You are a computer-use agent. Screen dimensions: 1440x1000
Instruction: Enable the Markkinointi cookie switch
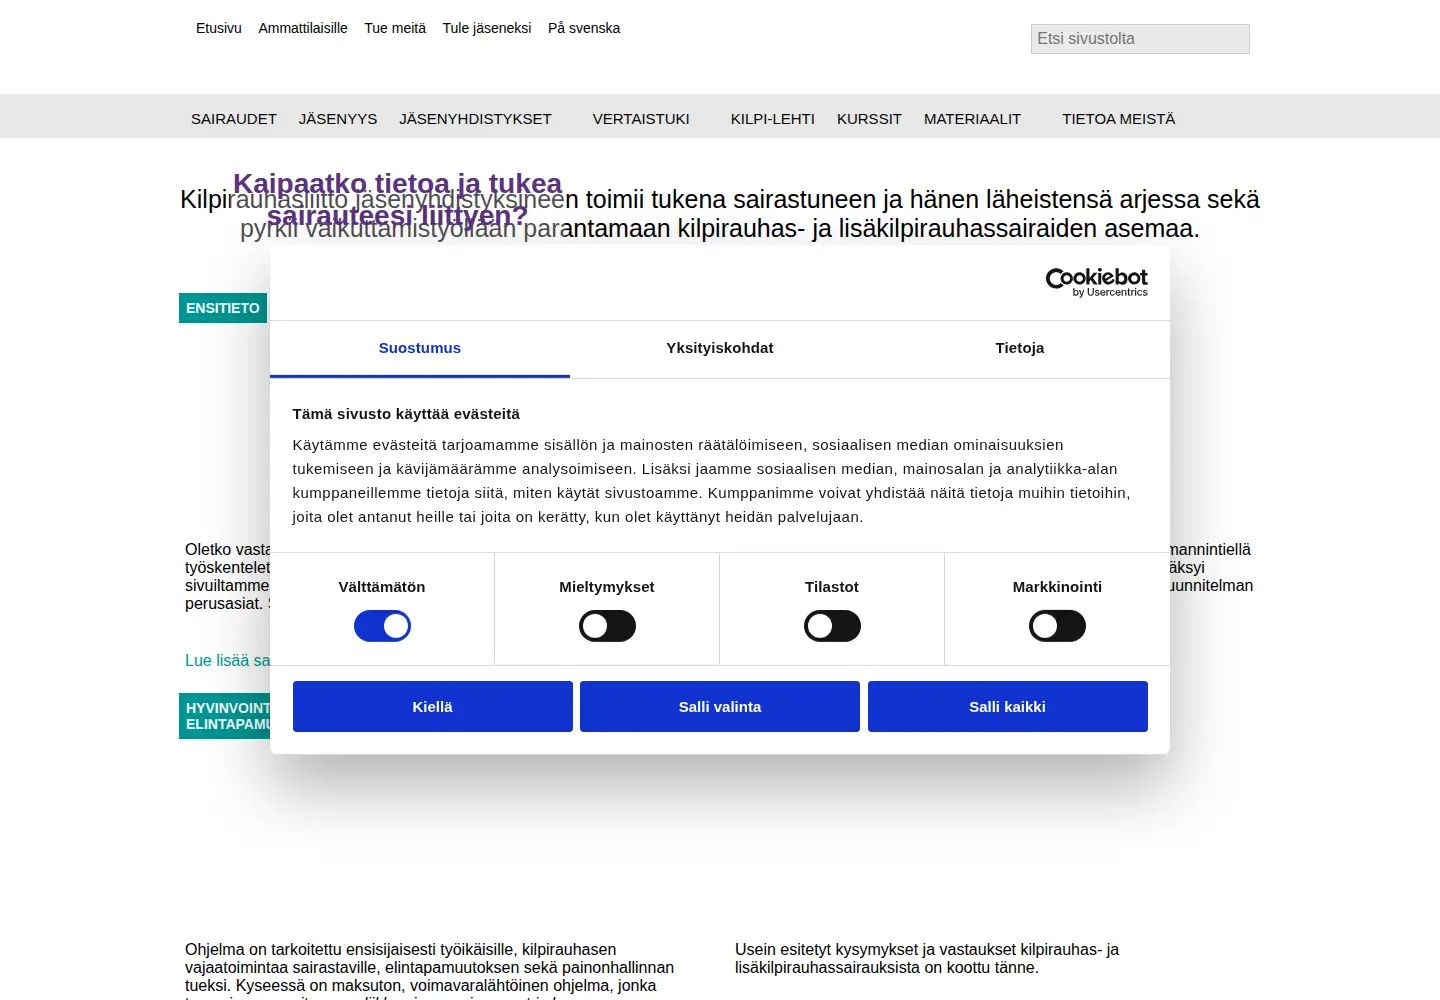tap(1057, 626)
